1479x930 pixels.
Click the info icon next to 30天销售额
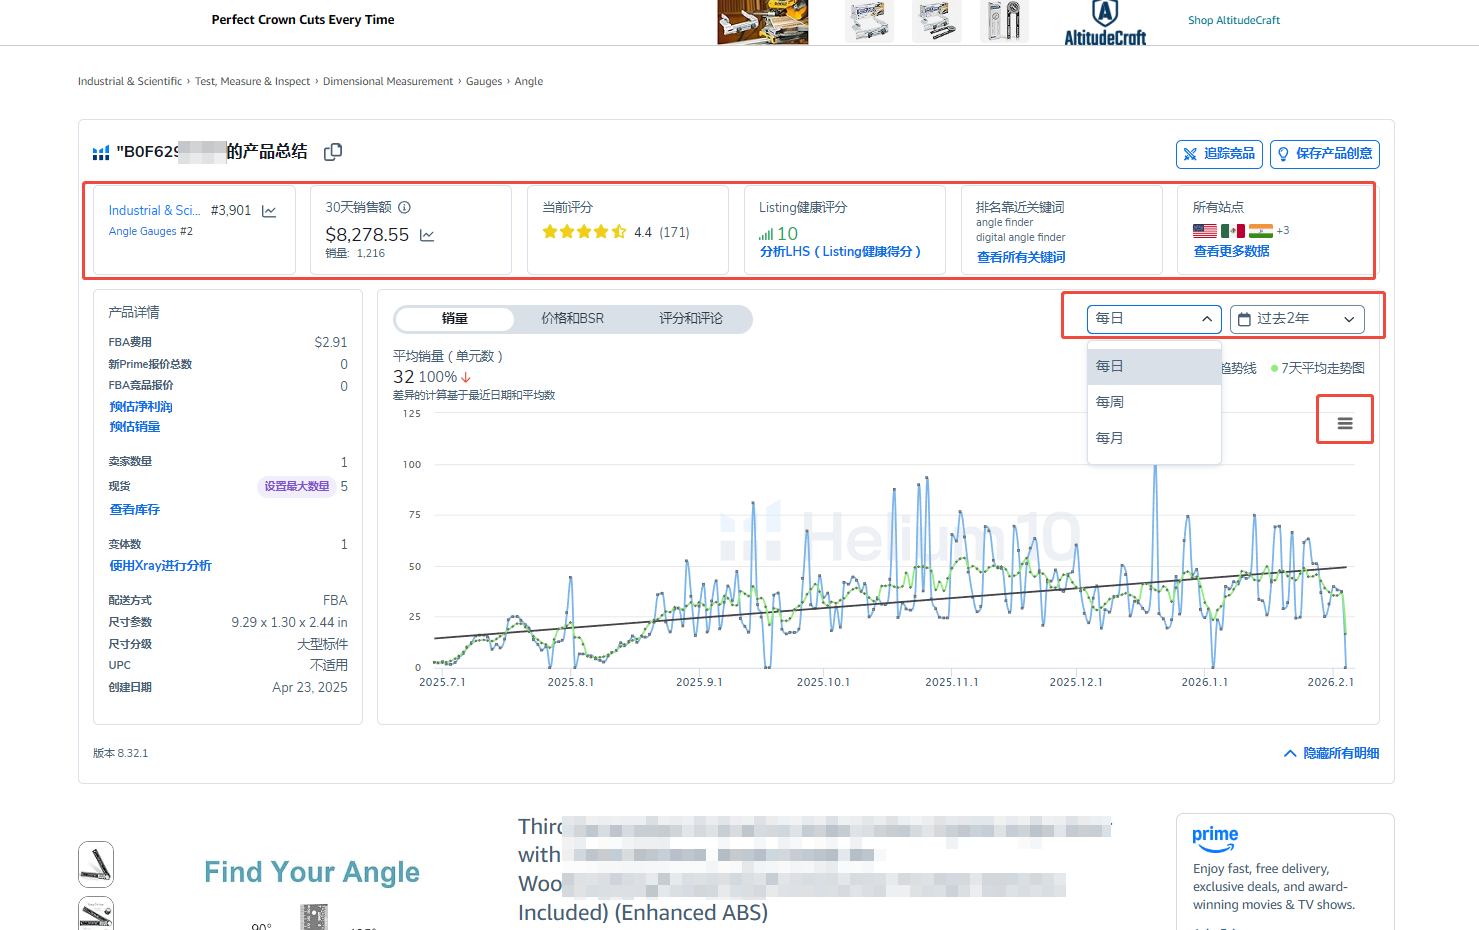point(405,207)
